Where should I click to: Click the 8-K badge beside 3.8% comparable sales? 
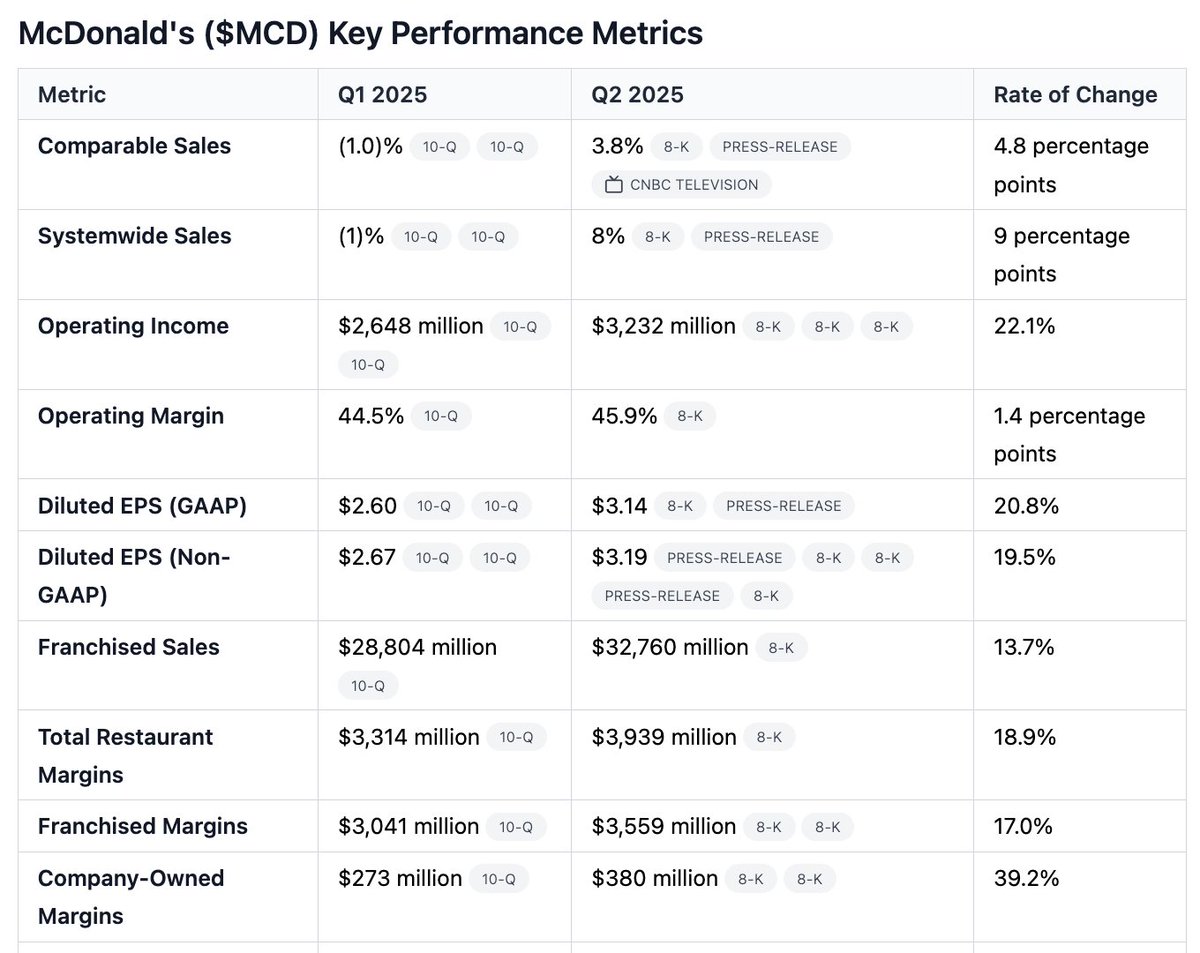pos(676,147)
